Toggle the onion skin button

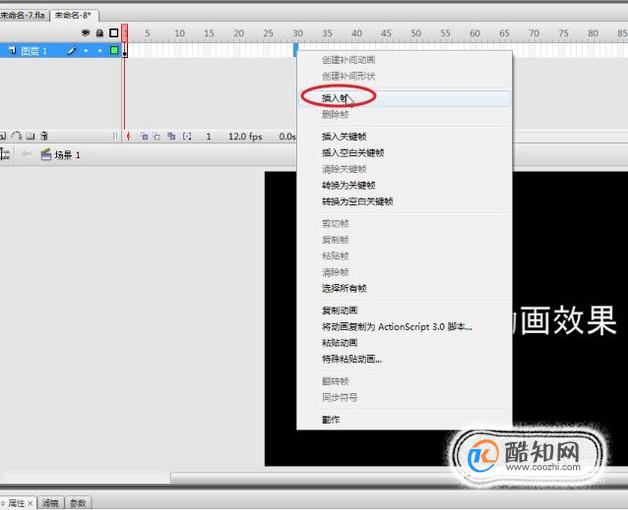(144, 137)
